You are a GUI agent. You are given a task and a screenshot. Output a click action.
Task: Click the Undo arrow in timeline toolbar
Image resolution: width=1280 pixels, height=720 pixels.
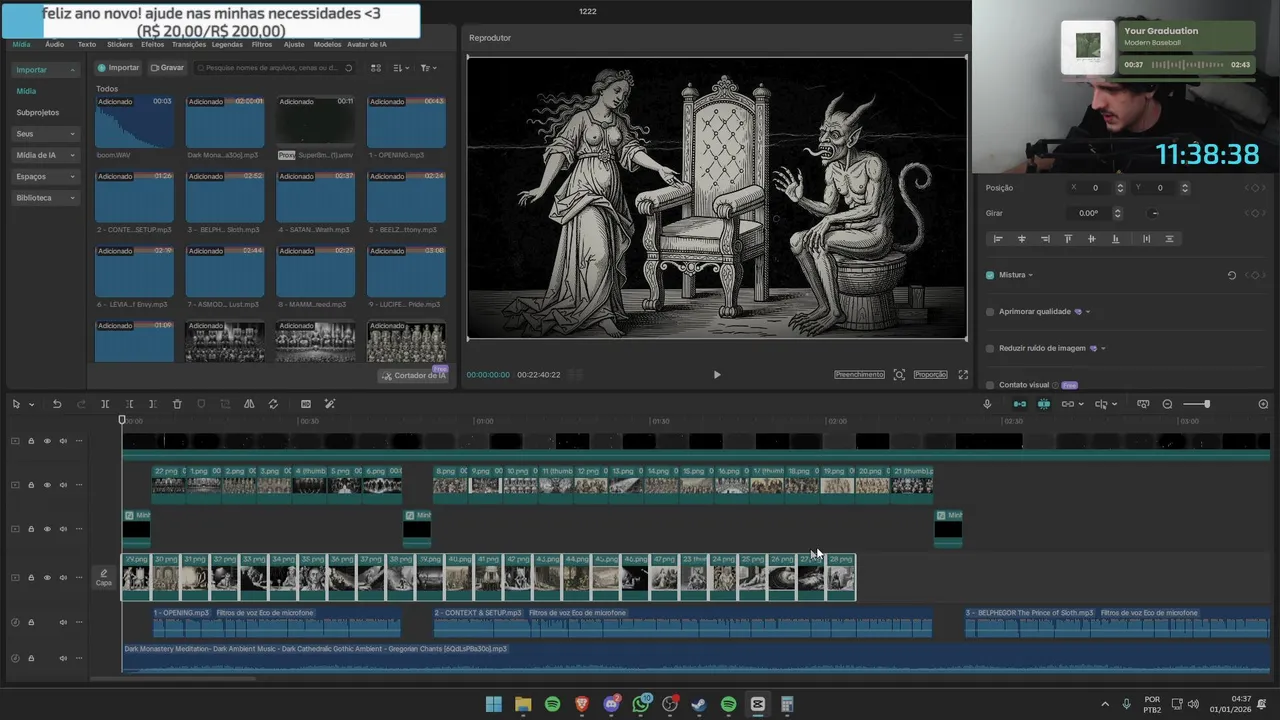tap(57, 404)
